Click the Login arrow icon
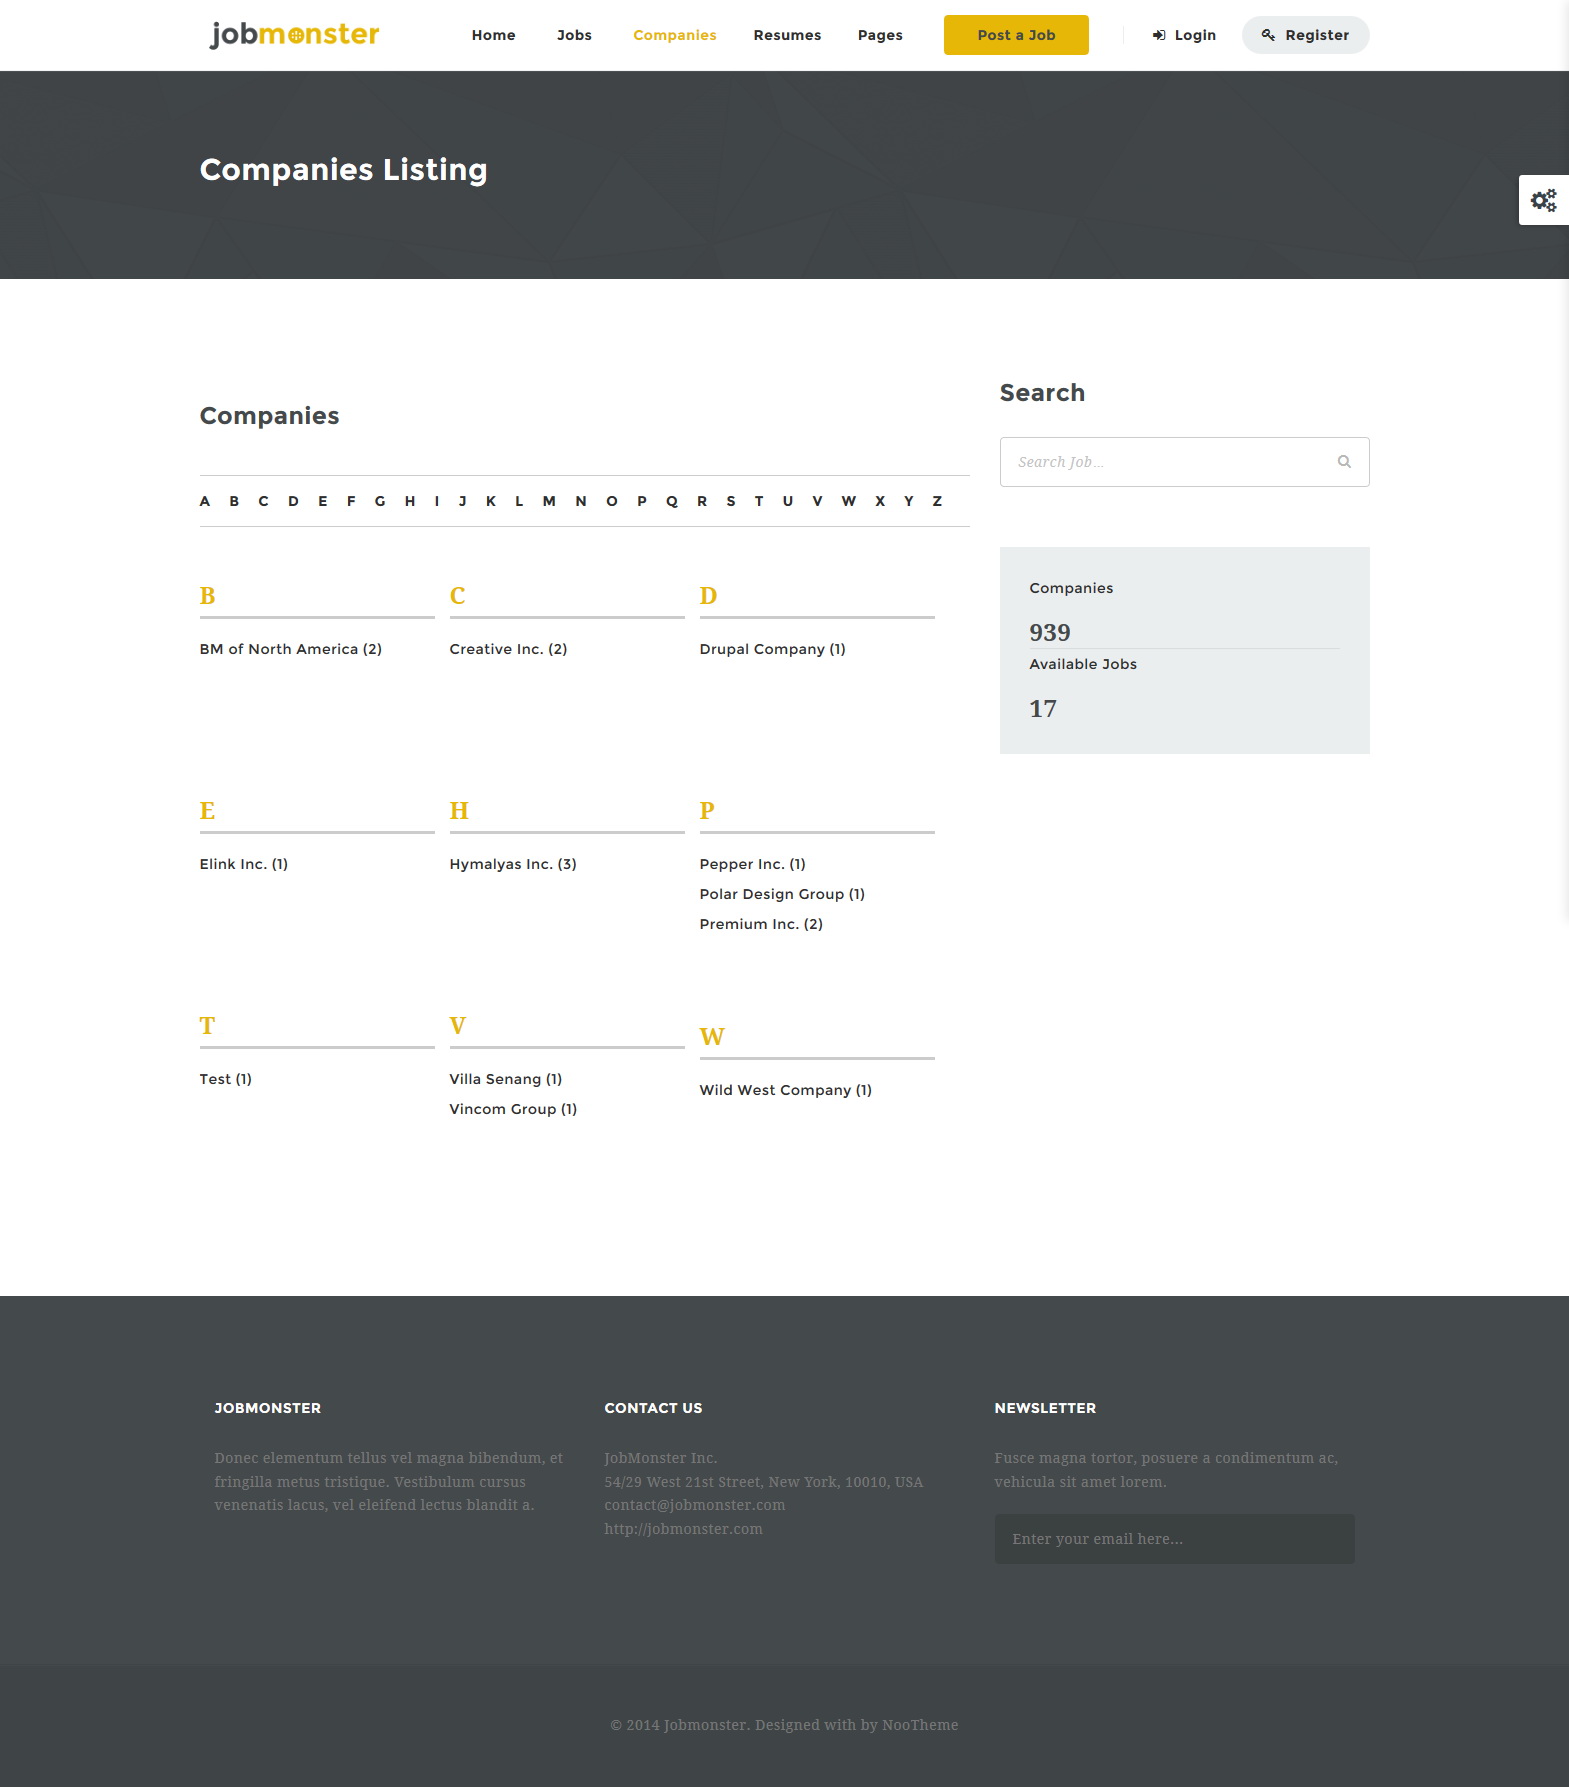The height and width of the screenshot is (1791, 1569). coord(1159,35)
